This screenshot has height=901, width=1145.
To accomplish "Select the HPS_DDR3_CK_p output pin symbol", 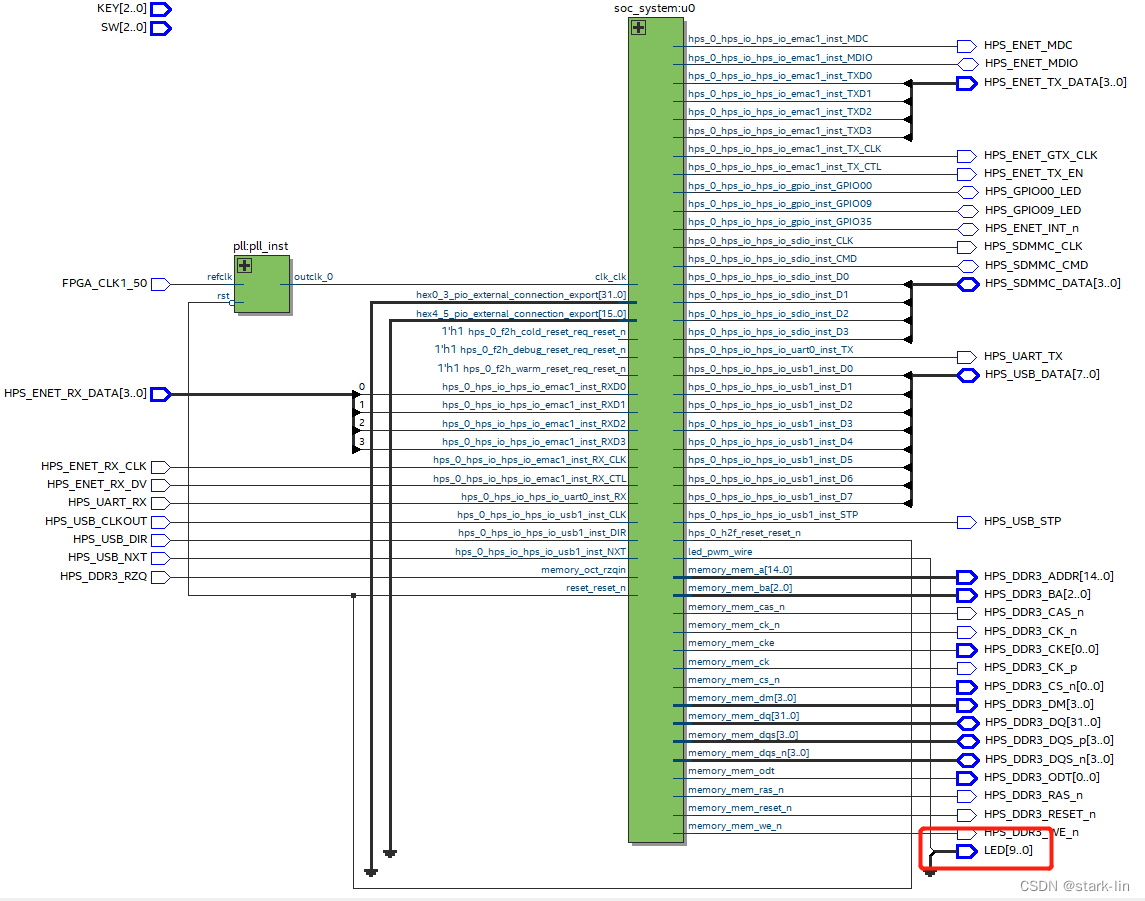I will point(967,669).
